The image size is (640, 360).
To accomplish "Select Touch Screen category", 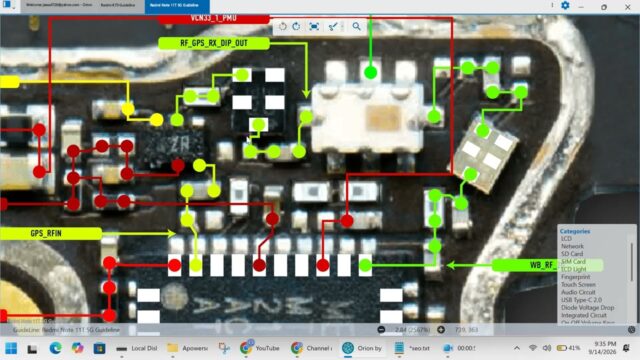I will (x=578, y=284).
